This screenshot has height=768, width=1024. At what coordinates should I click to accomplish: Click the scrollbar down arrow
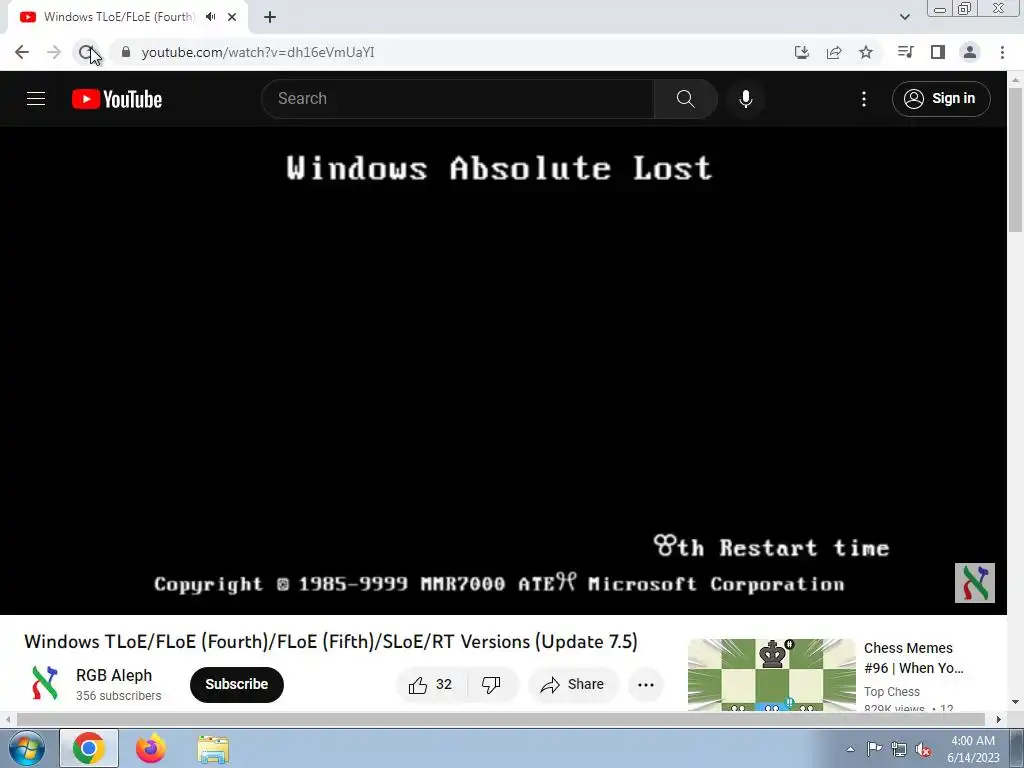pyautogui.click(x=1015, y=703)
